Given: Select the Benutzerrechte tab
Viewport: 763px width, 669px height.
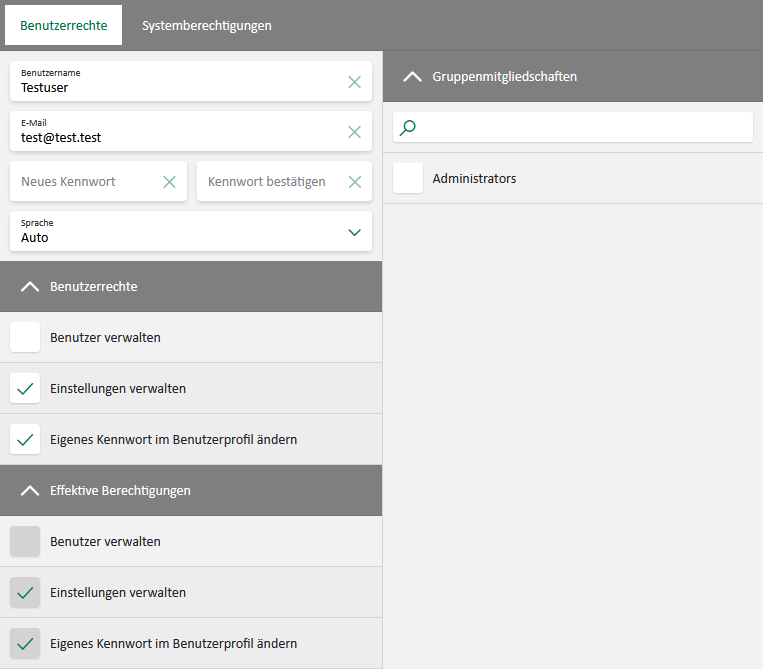Looking at the screenshot, I should (64, 26).
